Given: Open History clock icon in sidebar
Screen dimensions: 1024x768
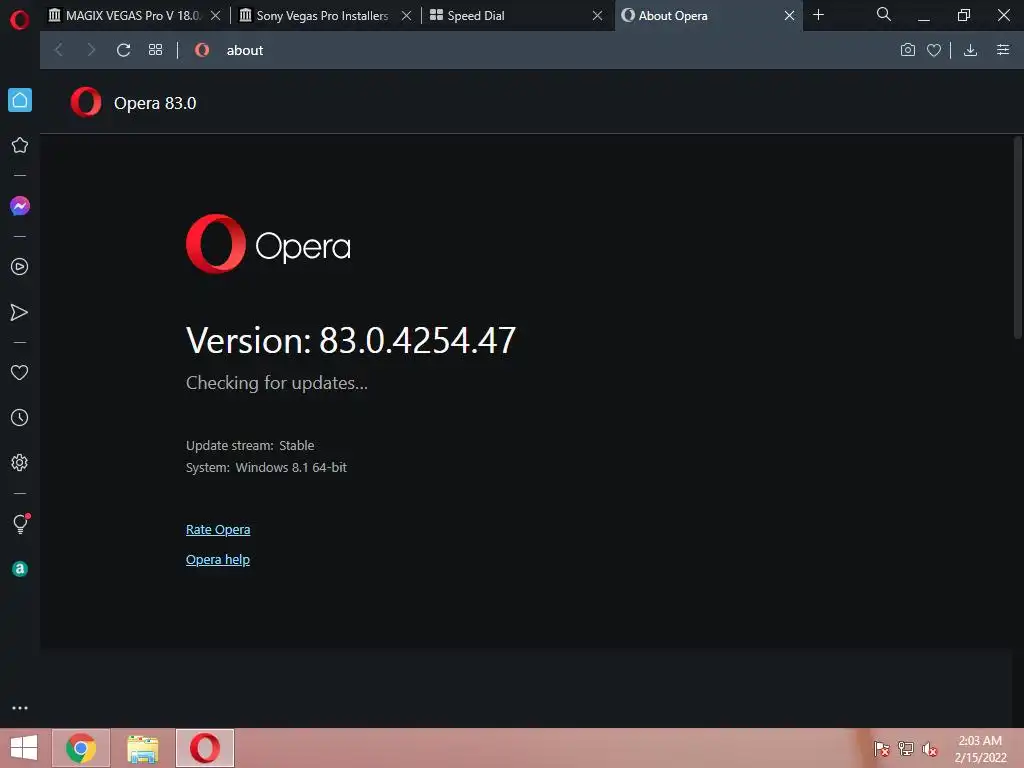Looking at the screenshot, I should click(x=20, y=417).
